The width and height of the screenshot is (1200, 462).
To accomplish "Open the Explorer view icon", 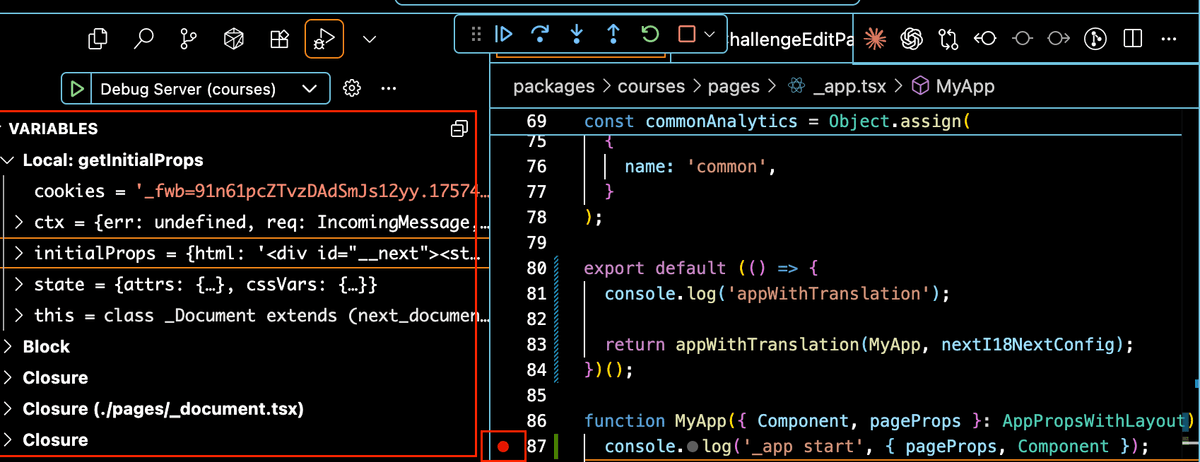I will coord(98,39).
